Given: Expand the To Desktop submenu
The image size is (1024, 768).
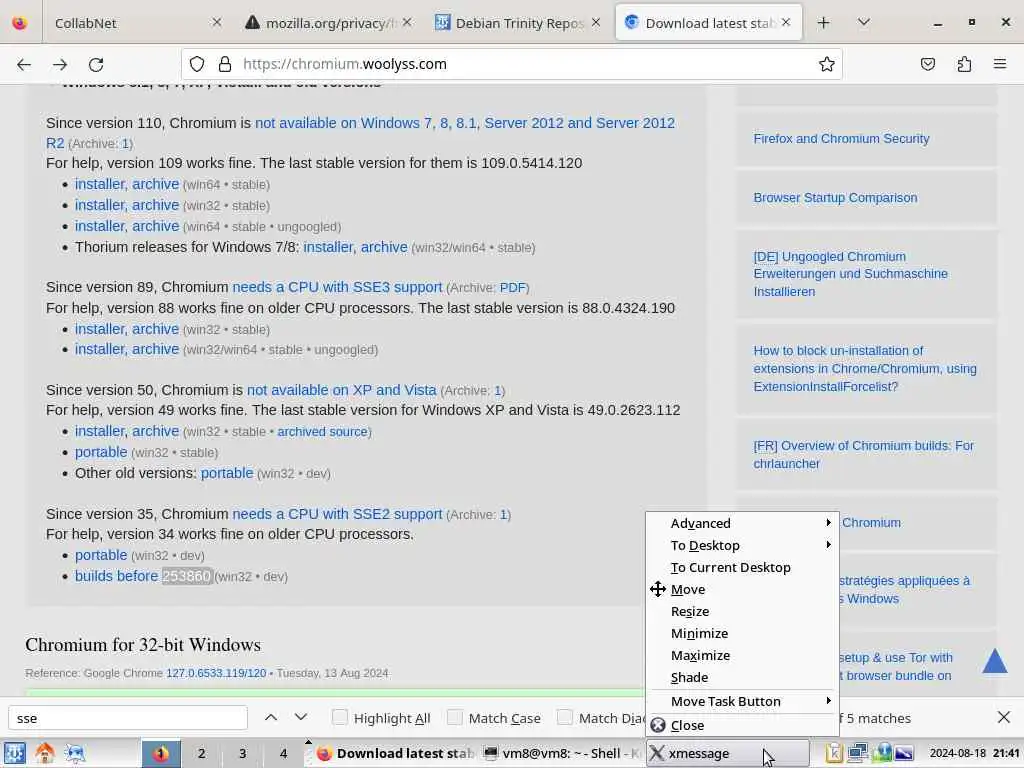Looking at the screenshot, I should coord(742,545).
